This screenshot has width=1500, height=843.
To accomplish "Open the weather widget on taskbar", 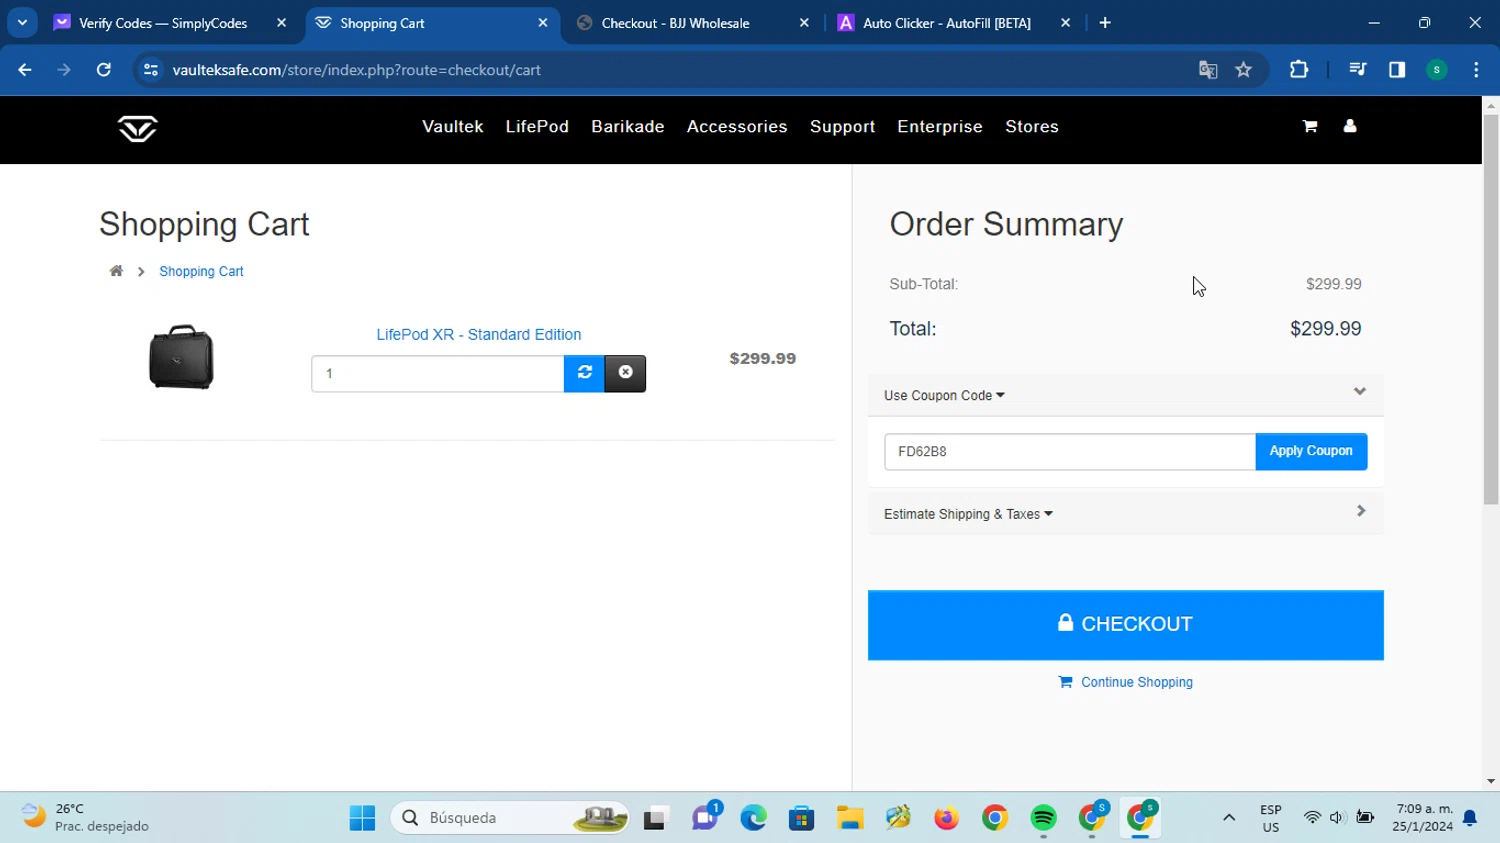I will (85, 817).
